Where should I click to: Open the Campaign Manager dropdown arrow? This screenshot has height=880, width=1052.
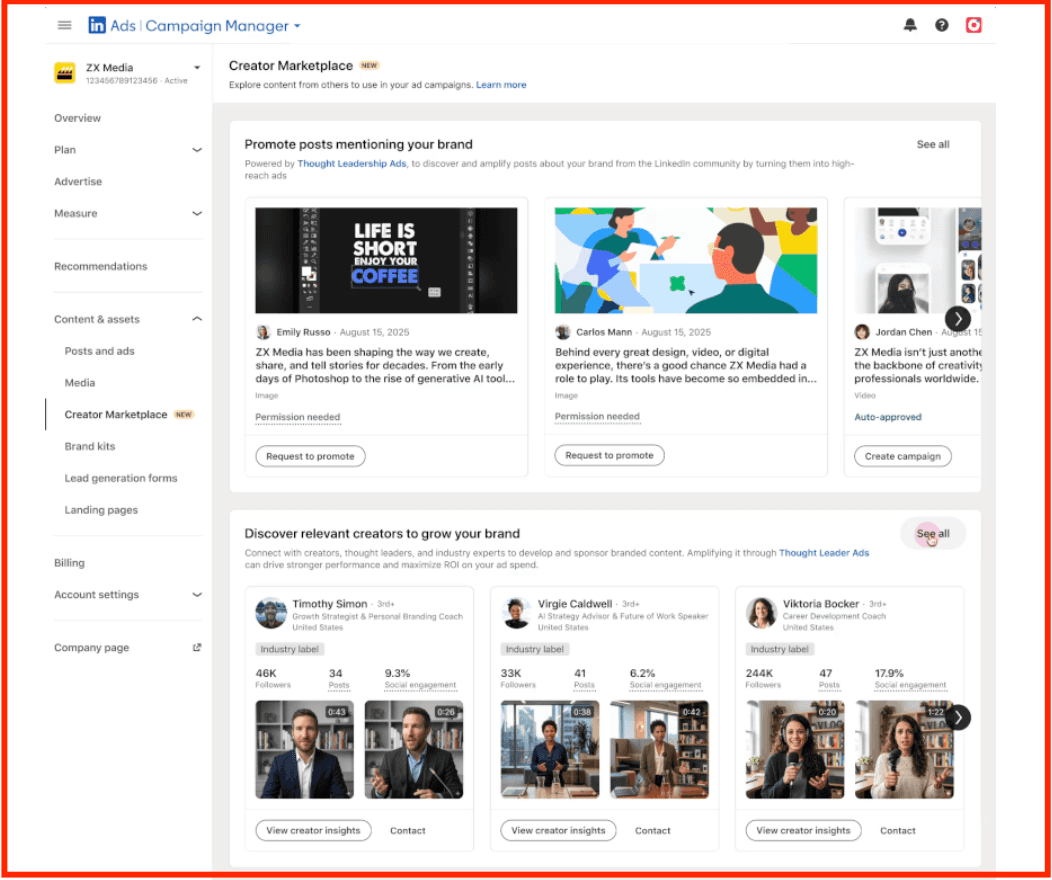click(297, 26)
